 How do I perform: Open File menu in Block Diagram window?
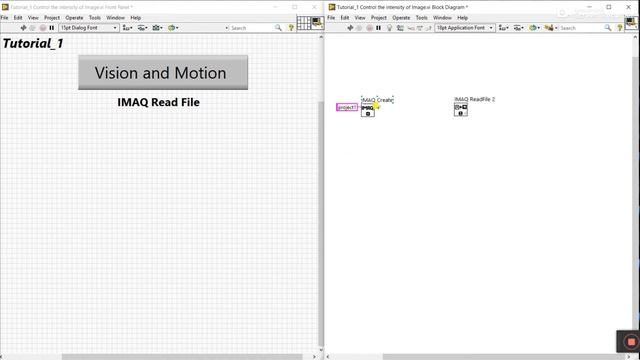[x=331, y=18]
